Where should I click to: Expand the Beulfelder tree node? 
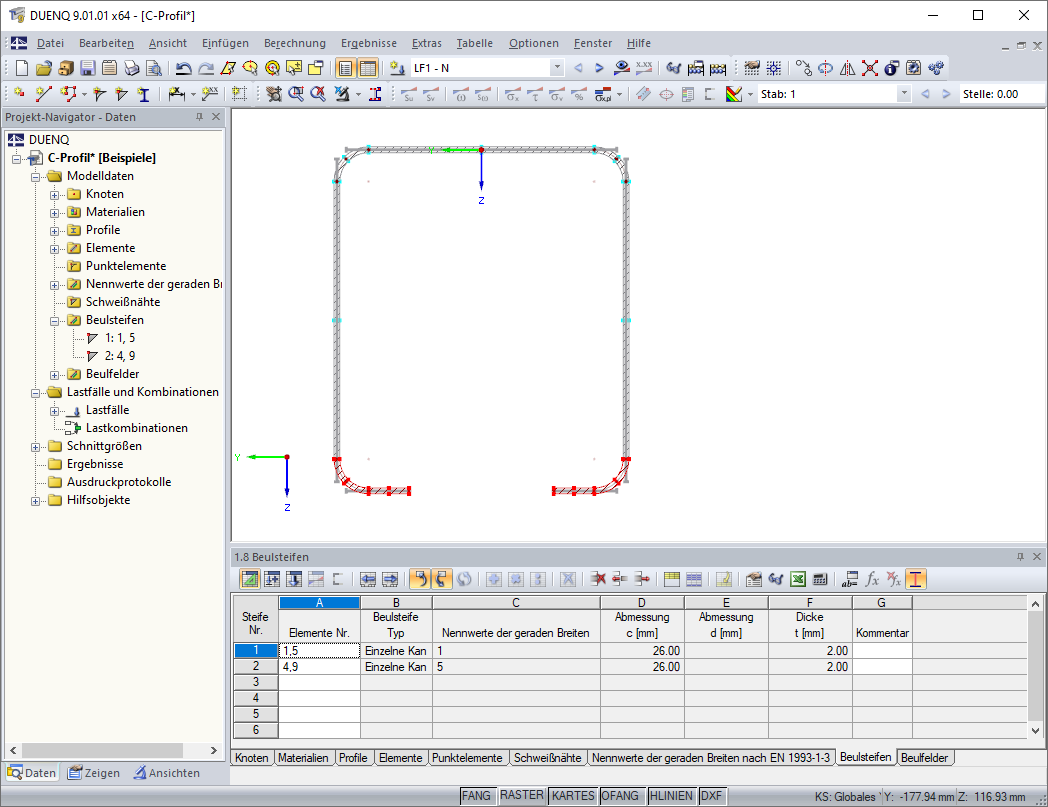click(x=55, y=374)
